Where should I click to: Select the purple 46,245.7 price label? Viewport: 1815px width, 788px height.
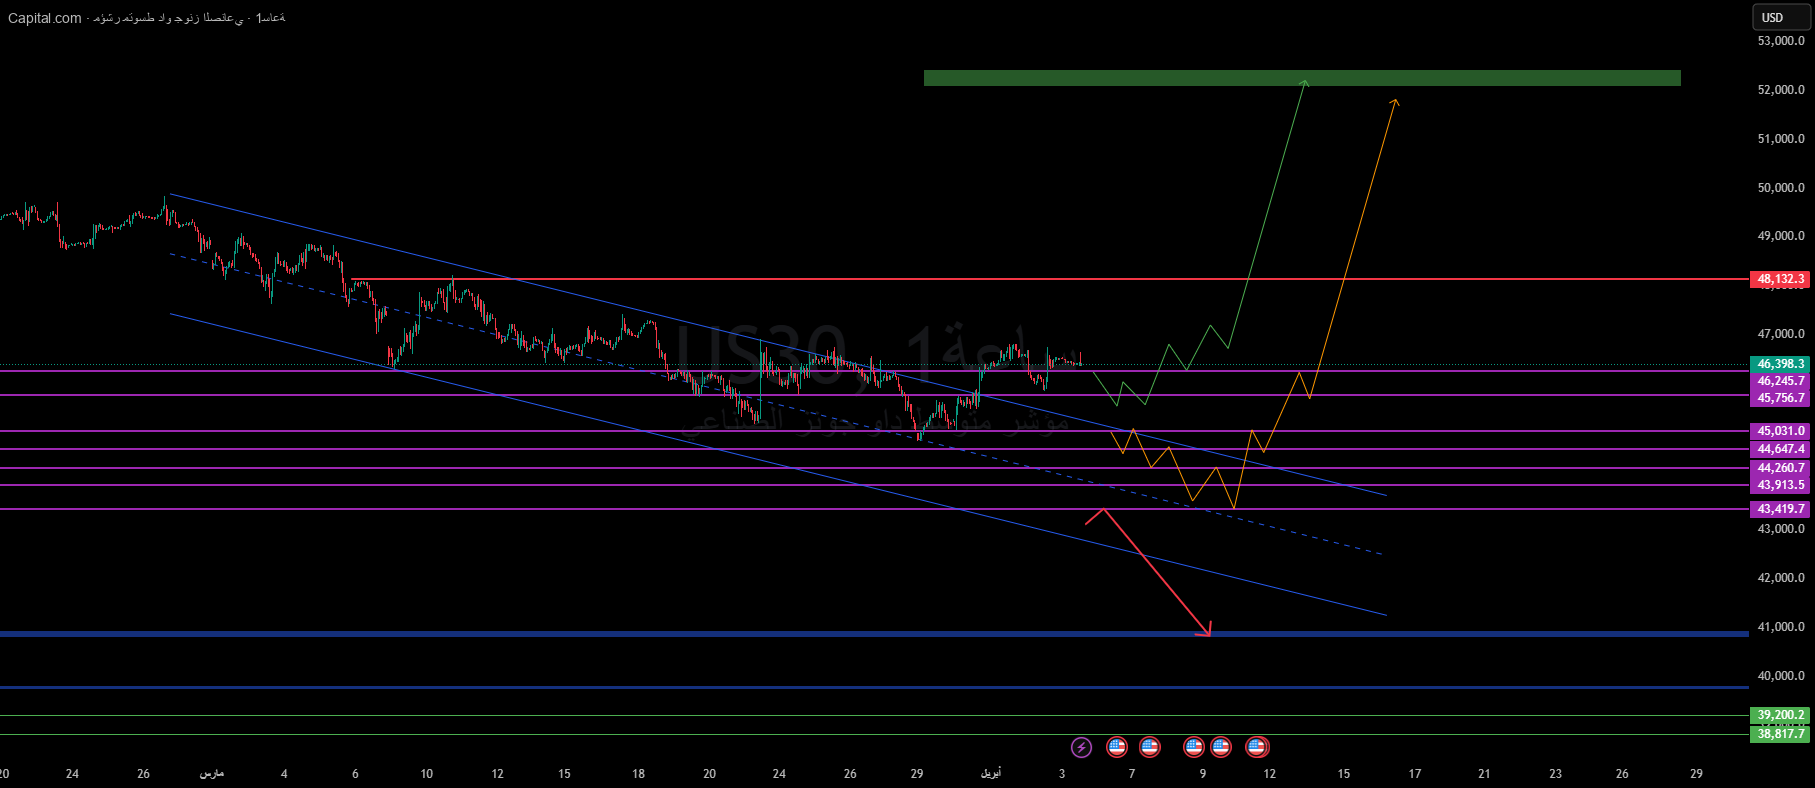tap(1780, 381)
